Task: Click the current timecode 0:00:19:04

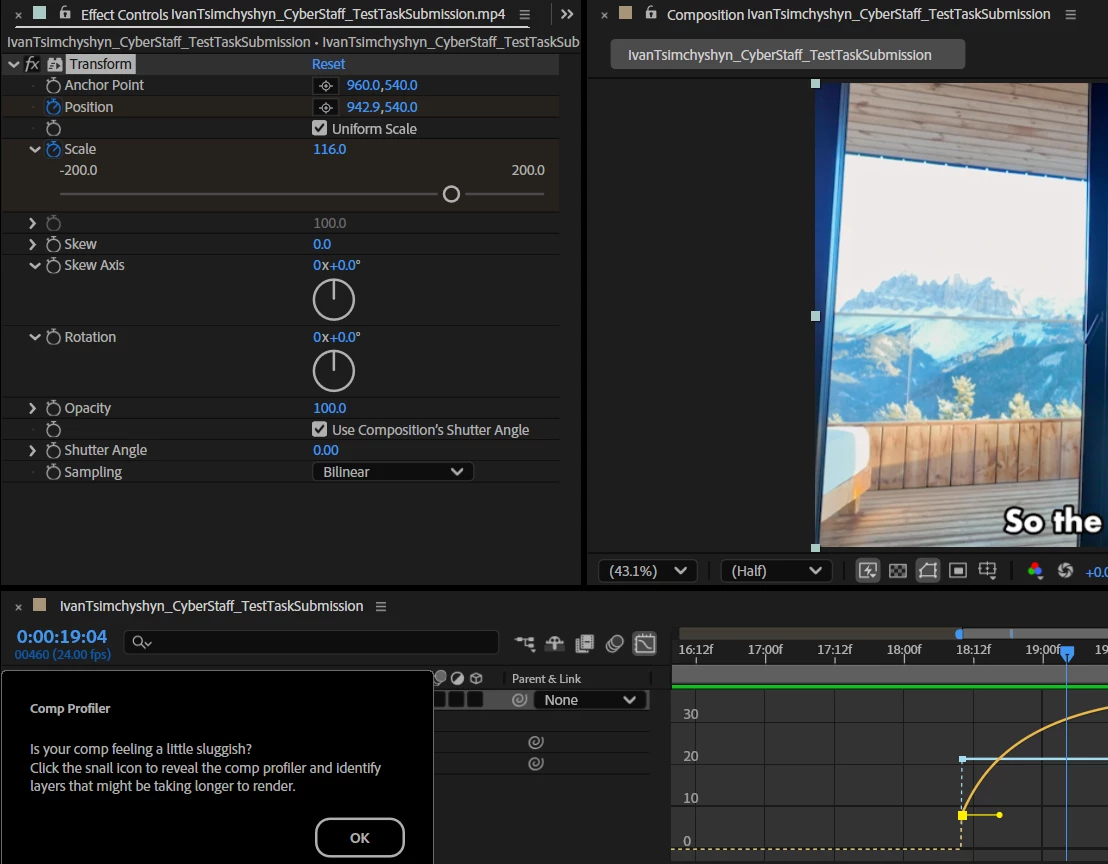Action: (x=61, y=637)
